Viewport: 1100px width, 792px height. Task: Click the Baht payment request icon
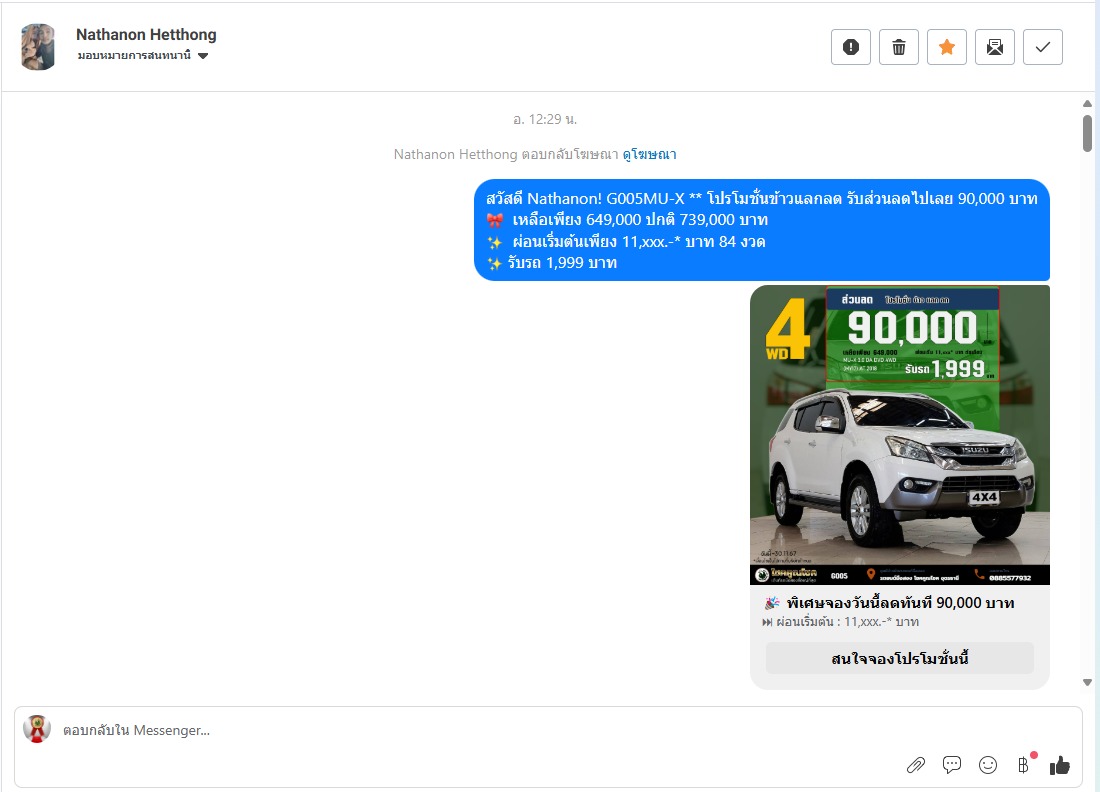click(x=1023, y=765)
